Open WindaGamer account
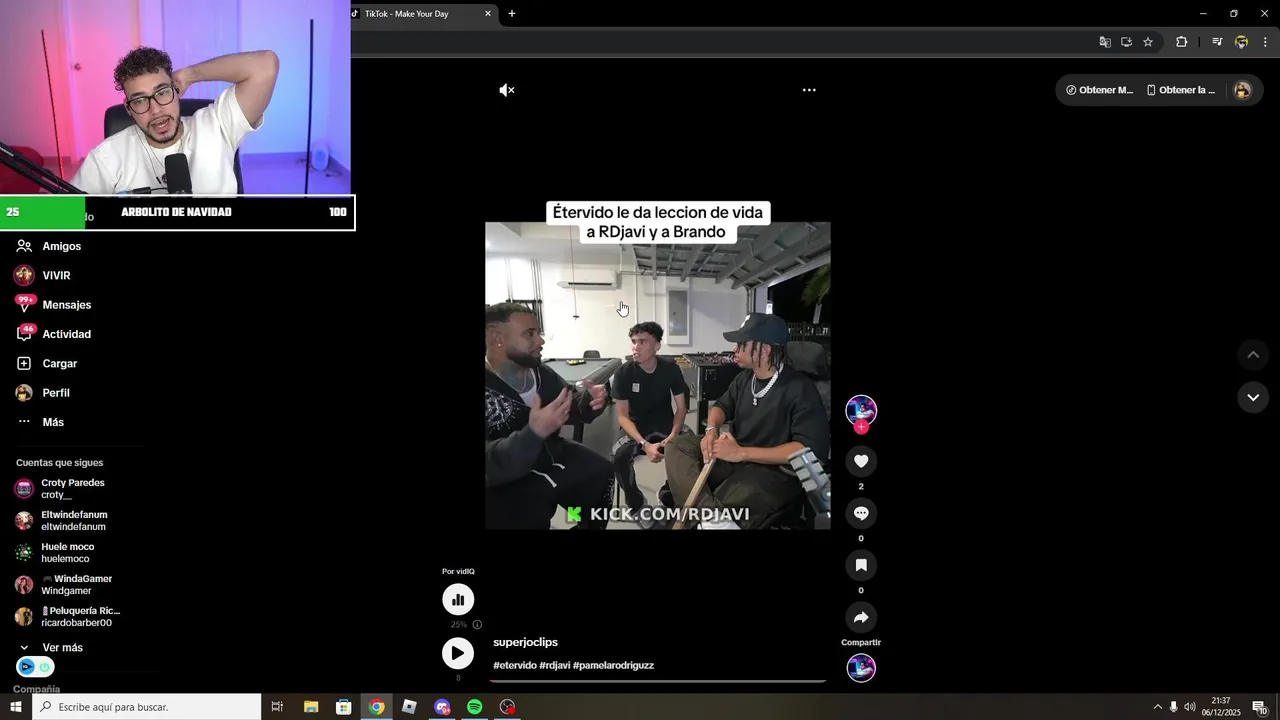Image resolution: width=1280 pixels, height=720 pixels. (x=76, y=585)
